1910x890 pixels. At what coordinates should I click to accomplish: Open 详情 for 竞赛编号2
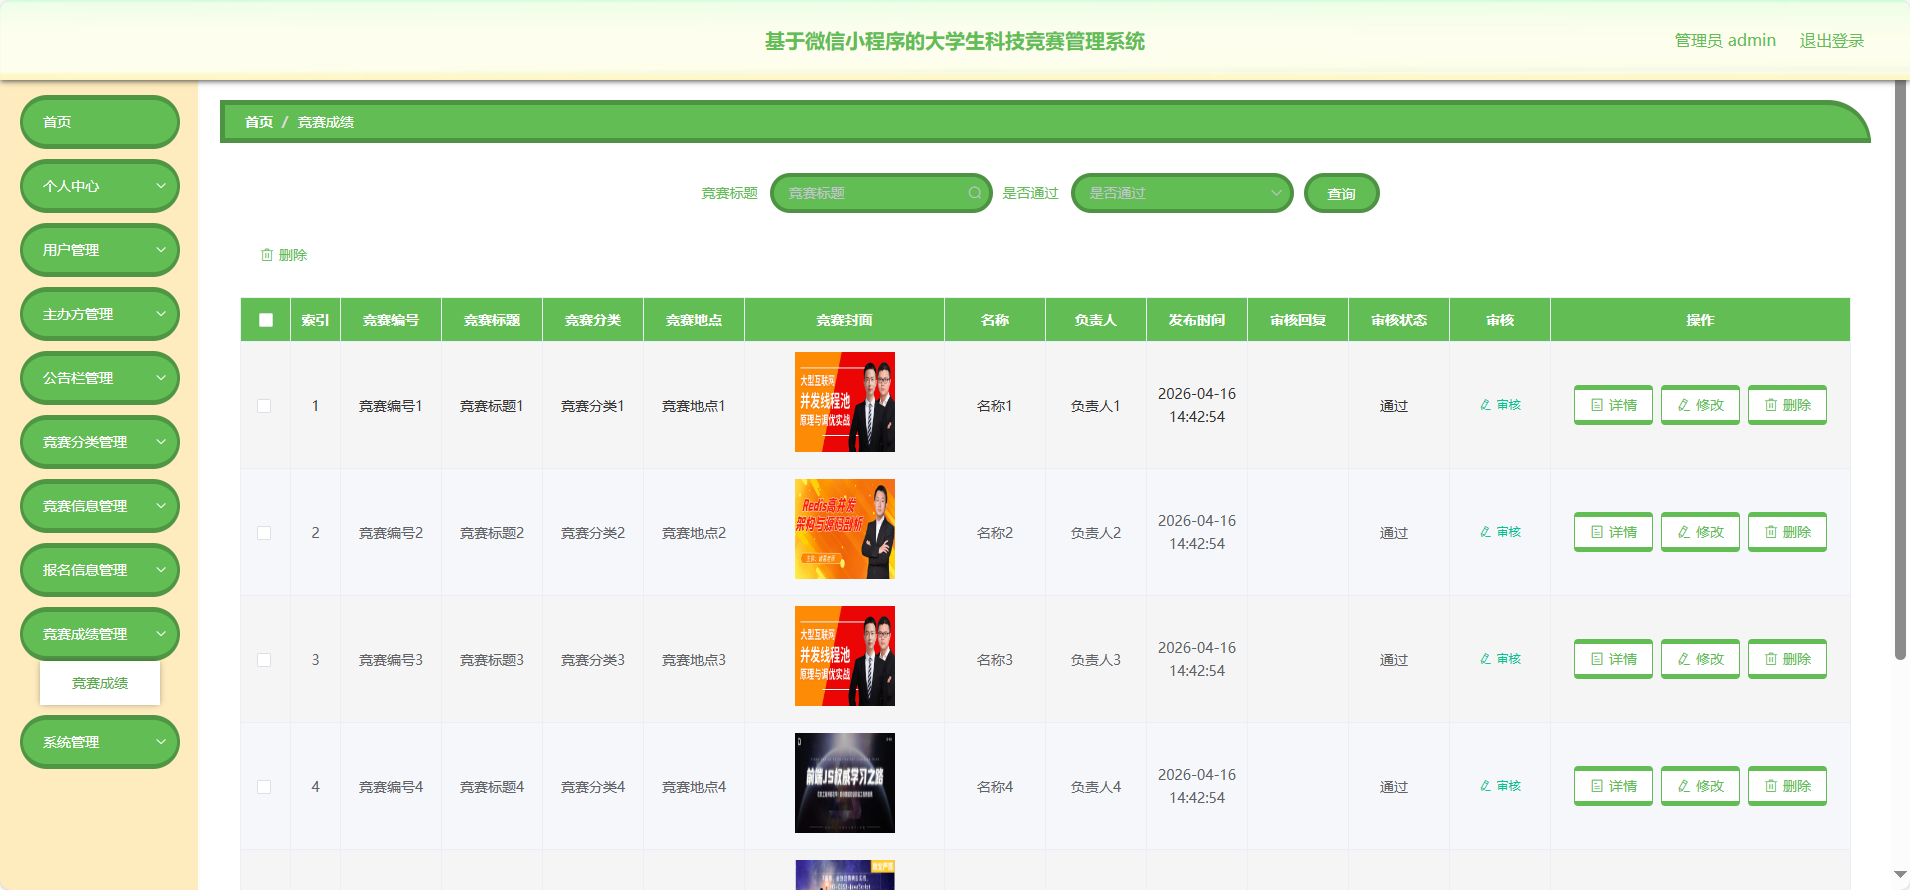point(1613,532)
